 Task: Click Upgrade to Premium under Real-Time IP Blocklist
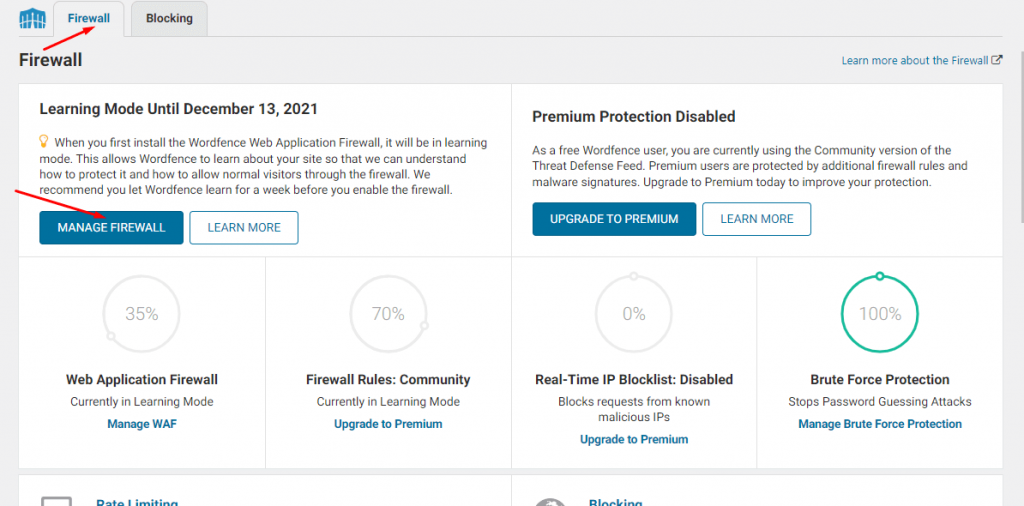(x=634, y=439)
